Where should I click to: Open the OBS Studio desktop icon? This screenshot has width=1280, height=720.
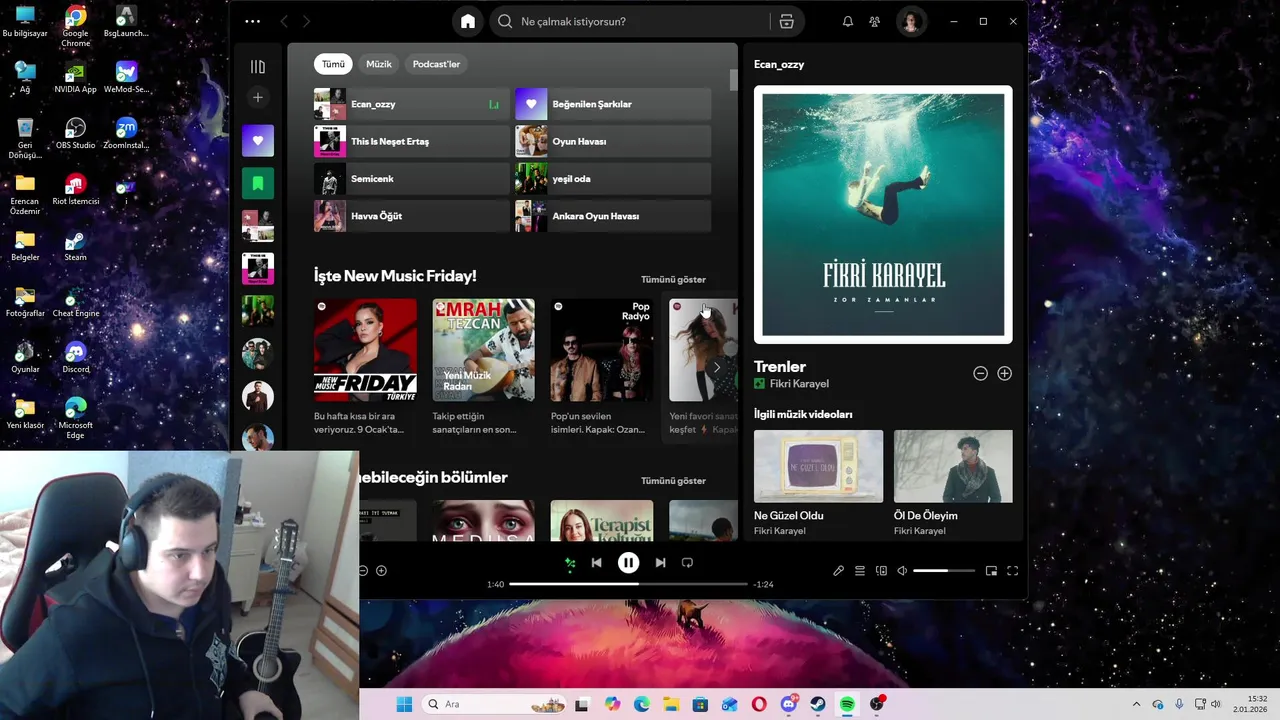click(76, 133)
